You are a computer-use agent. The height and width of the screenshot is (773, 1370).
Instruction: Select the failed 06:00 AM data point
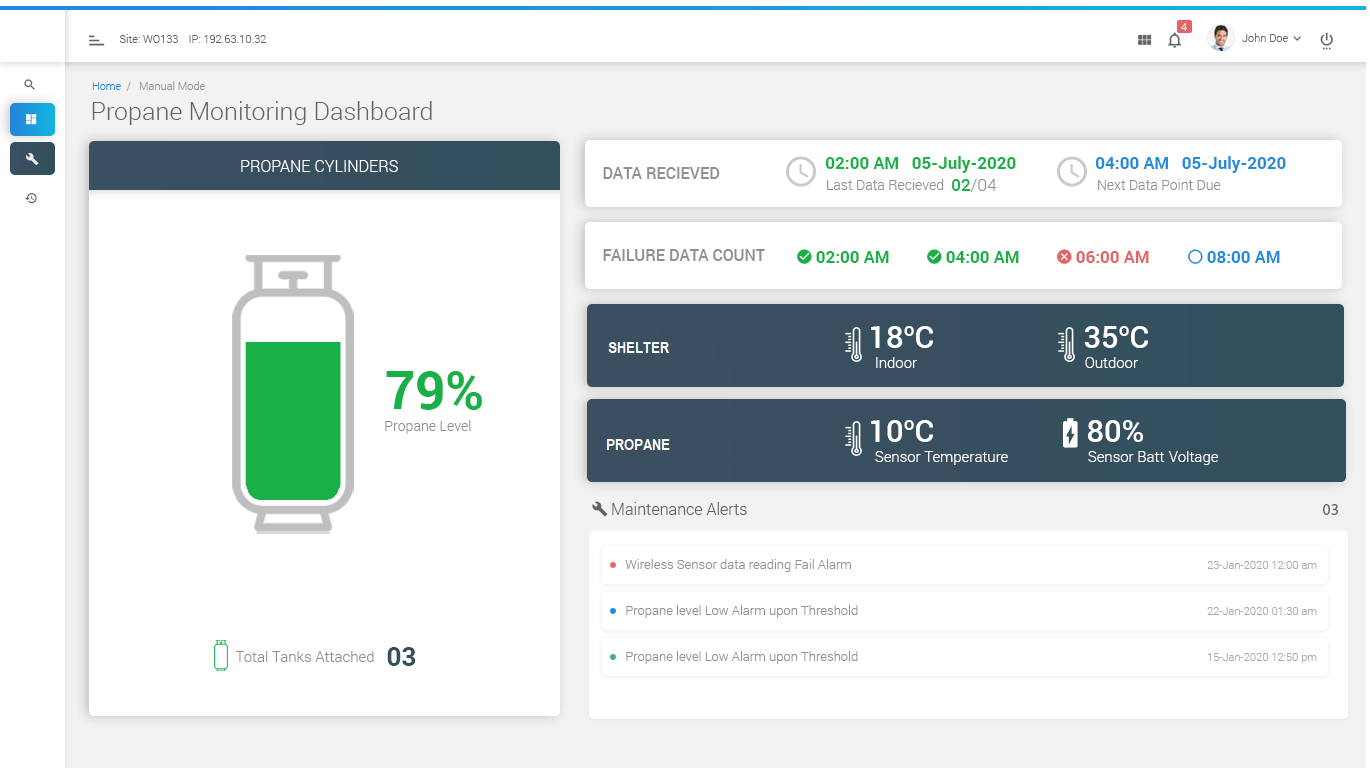[x=1103, y=257]
